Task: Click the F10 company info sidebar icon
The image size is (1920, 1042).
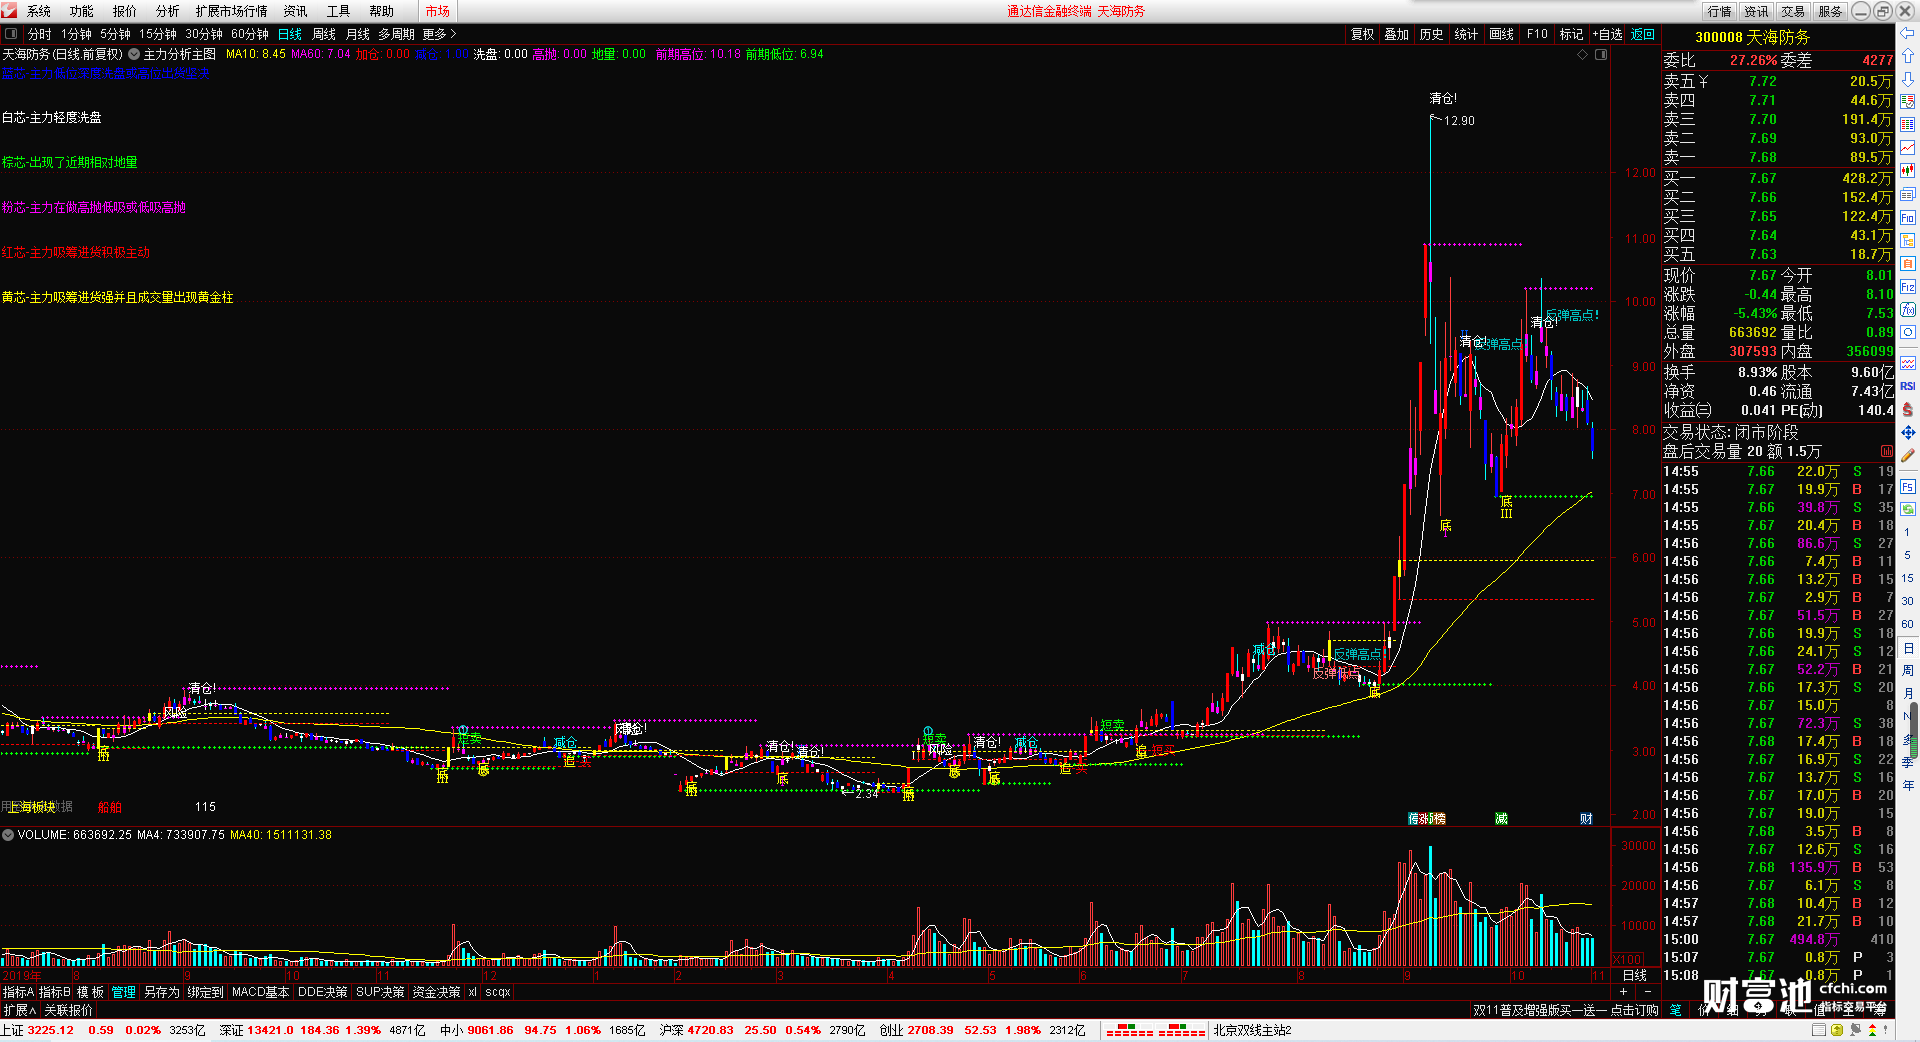Action: pyautogui.click(x=1908, y=217)
